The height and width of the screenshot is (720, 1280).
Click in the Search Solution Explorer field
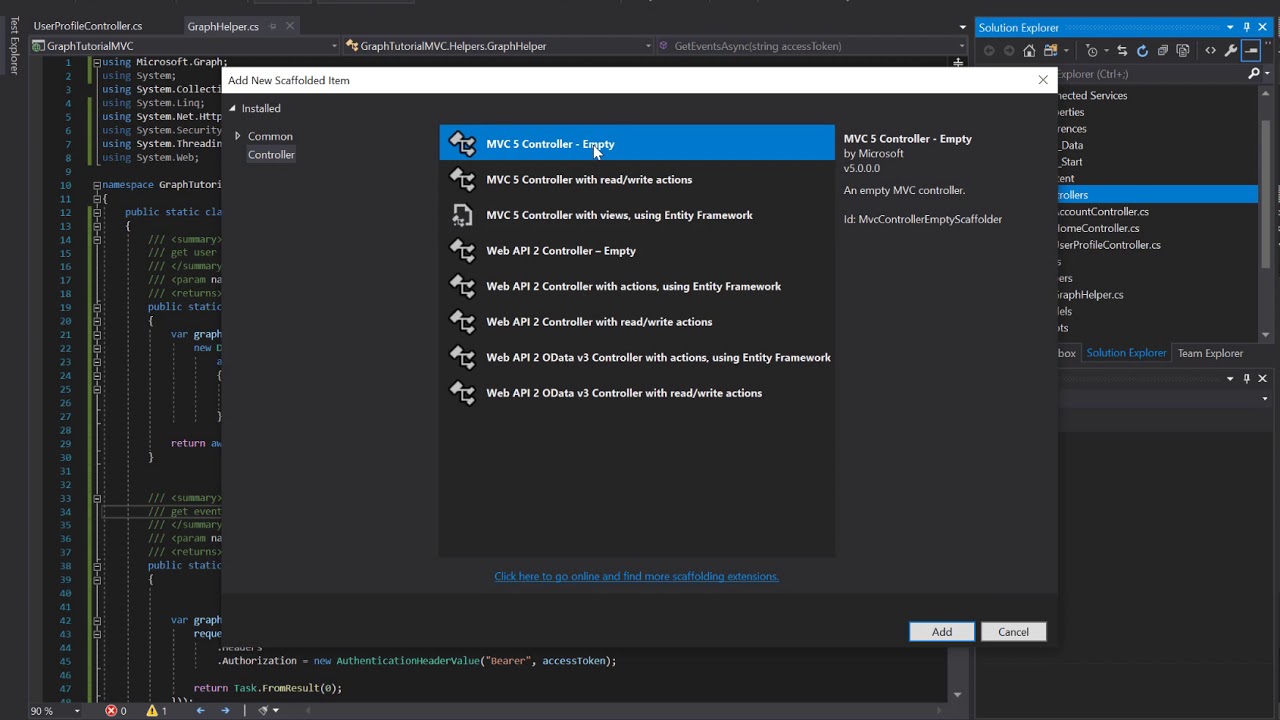point(1150,73)
